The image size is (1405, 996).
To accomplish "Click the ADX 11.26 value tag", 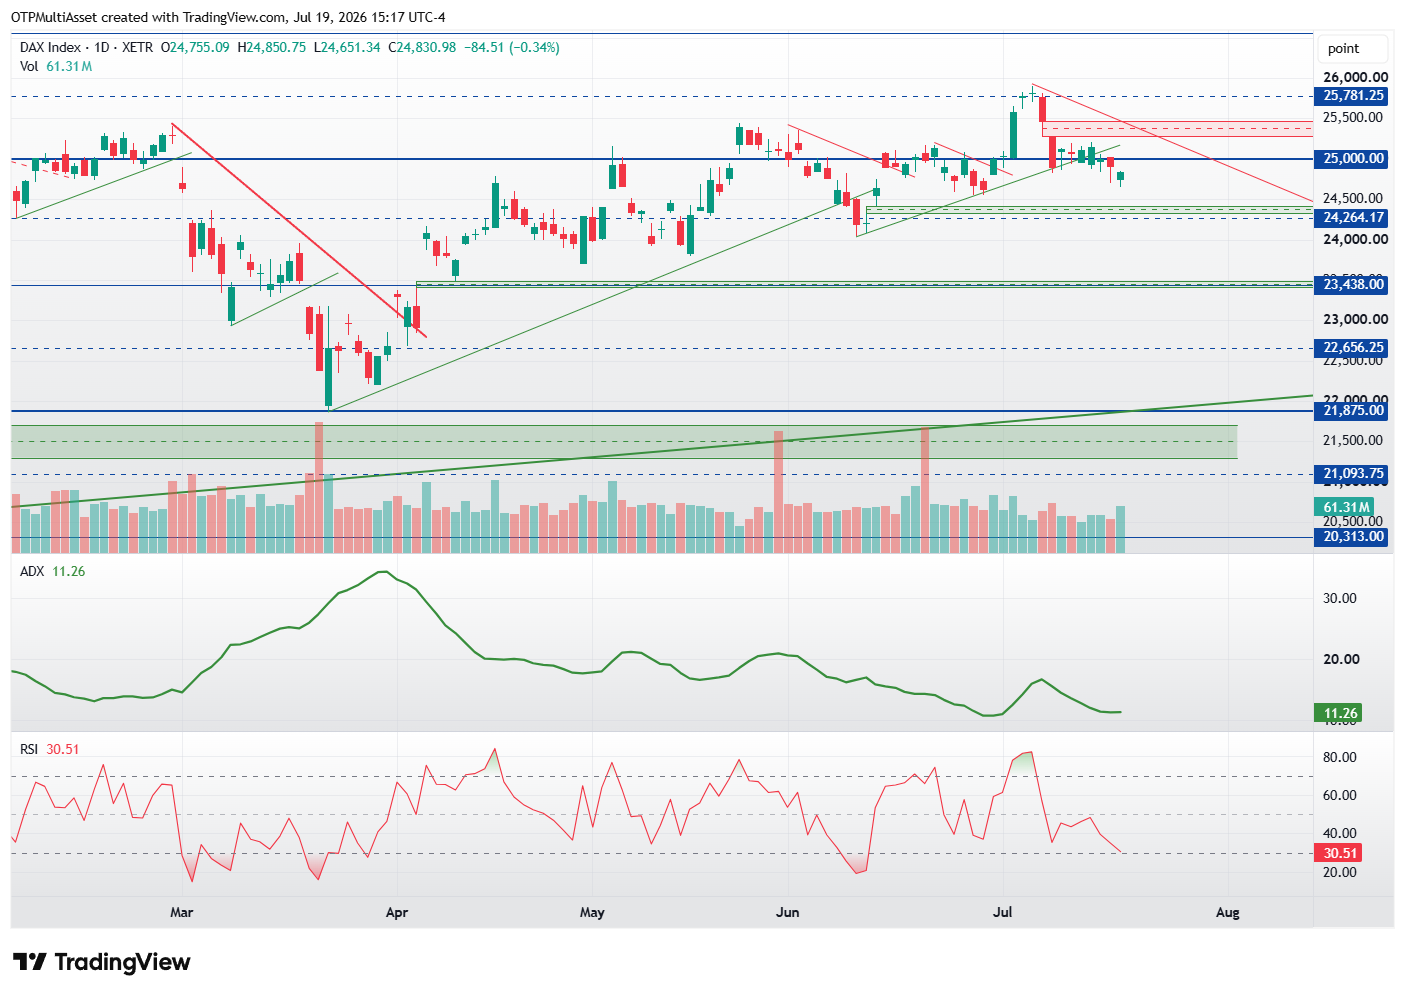I will click(1340, 713).
